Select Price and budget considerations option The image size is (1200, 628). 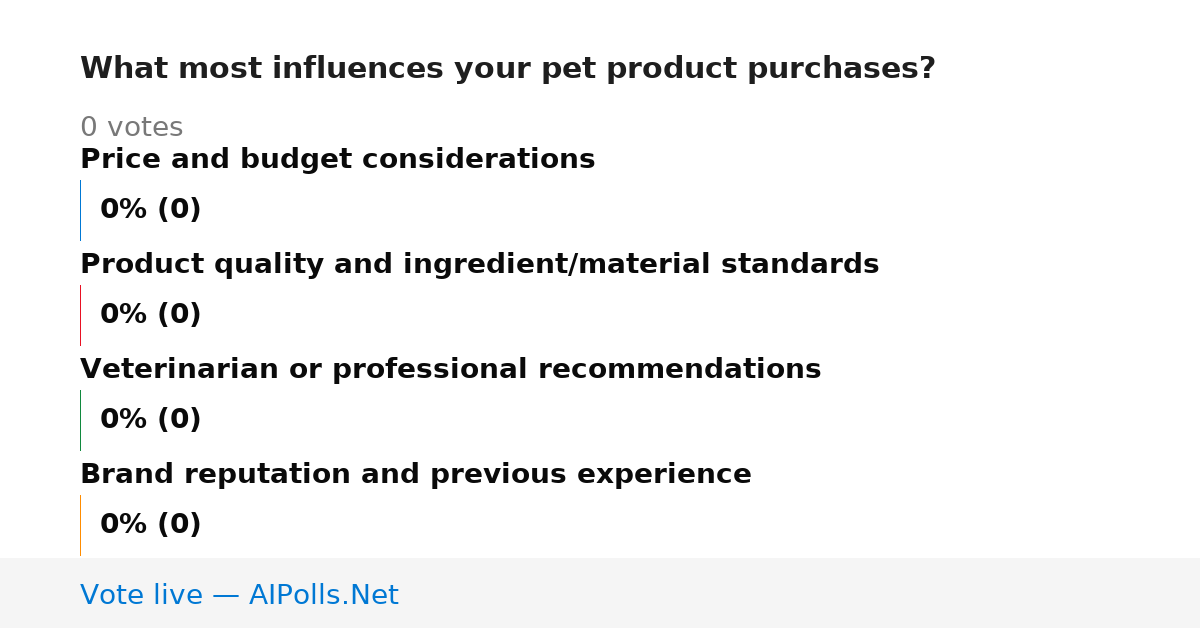[x=337, y=159]
